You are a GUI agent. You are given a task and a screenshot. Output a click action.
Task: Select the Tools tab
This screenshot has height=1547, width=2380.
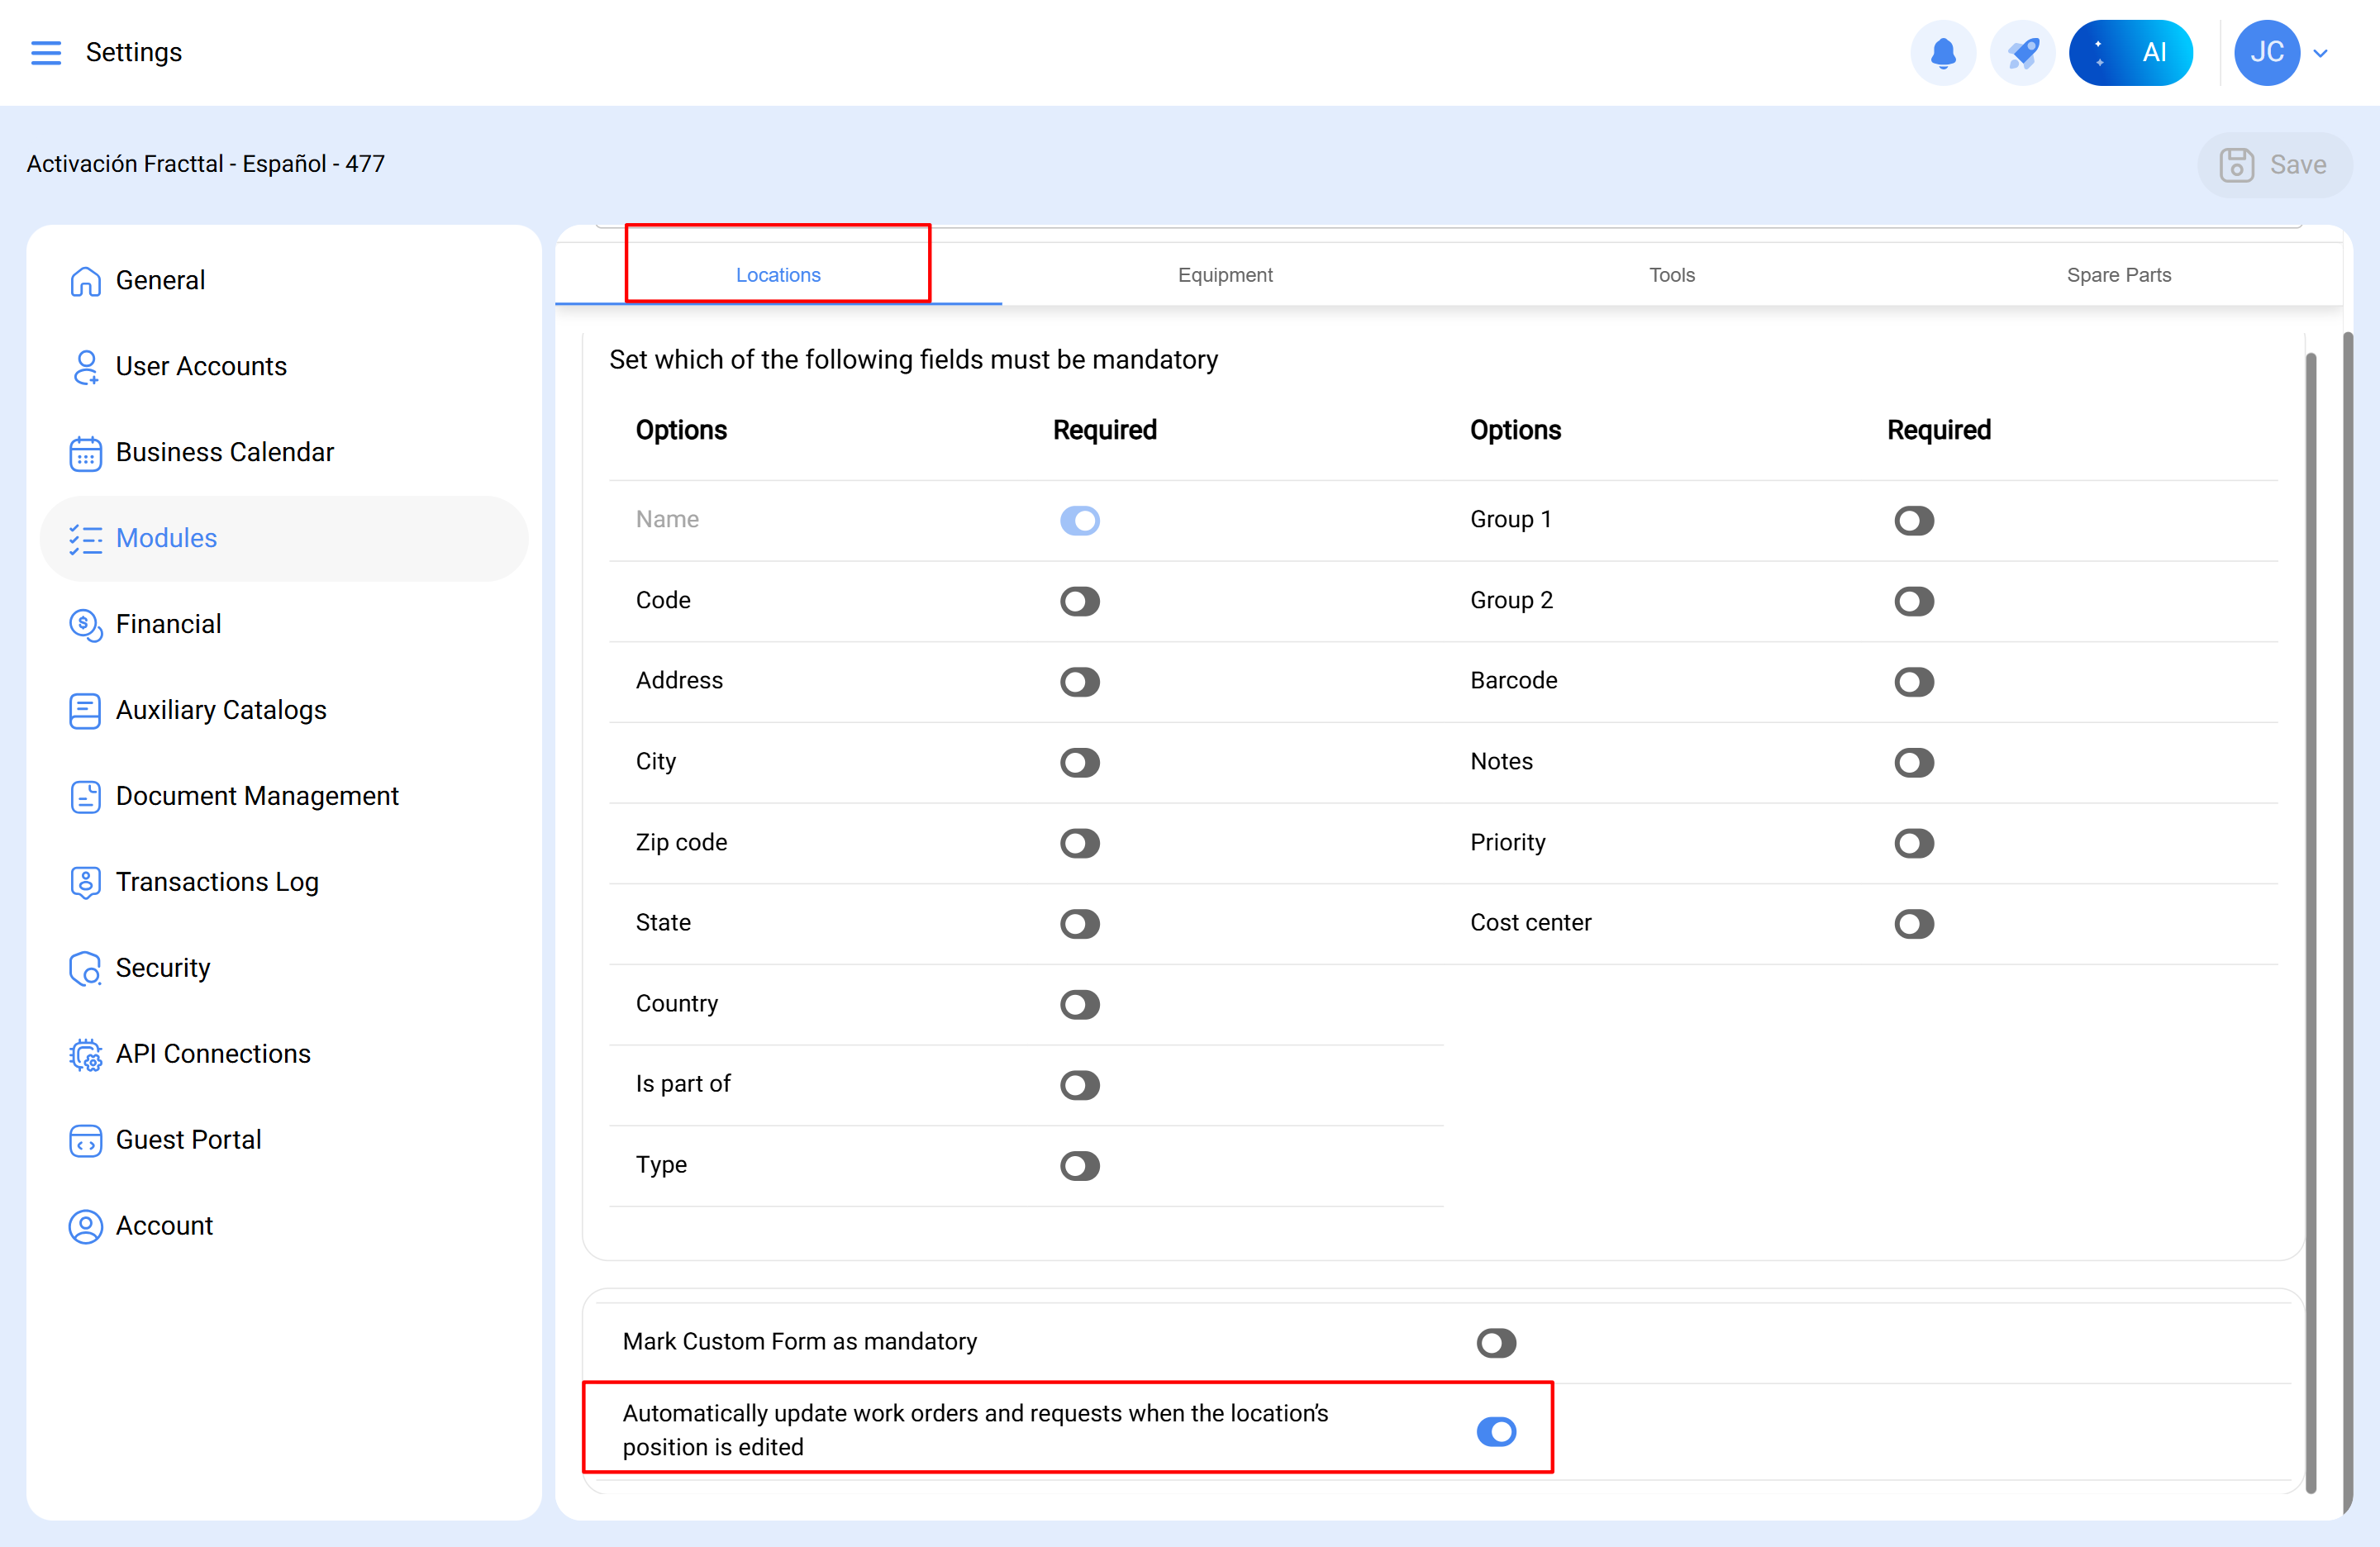1671,275
